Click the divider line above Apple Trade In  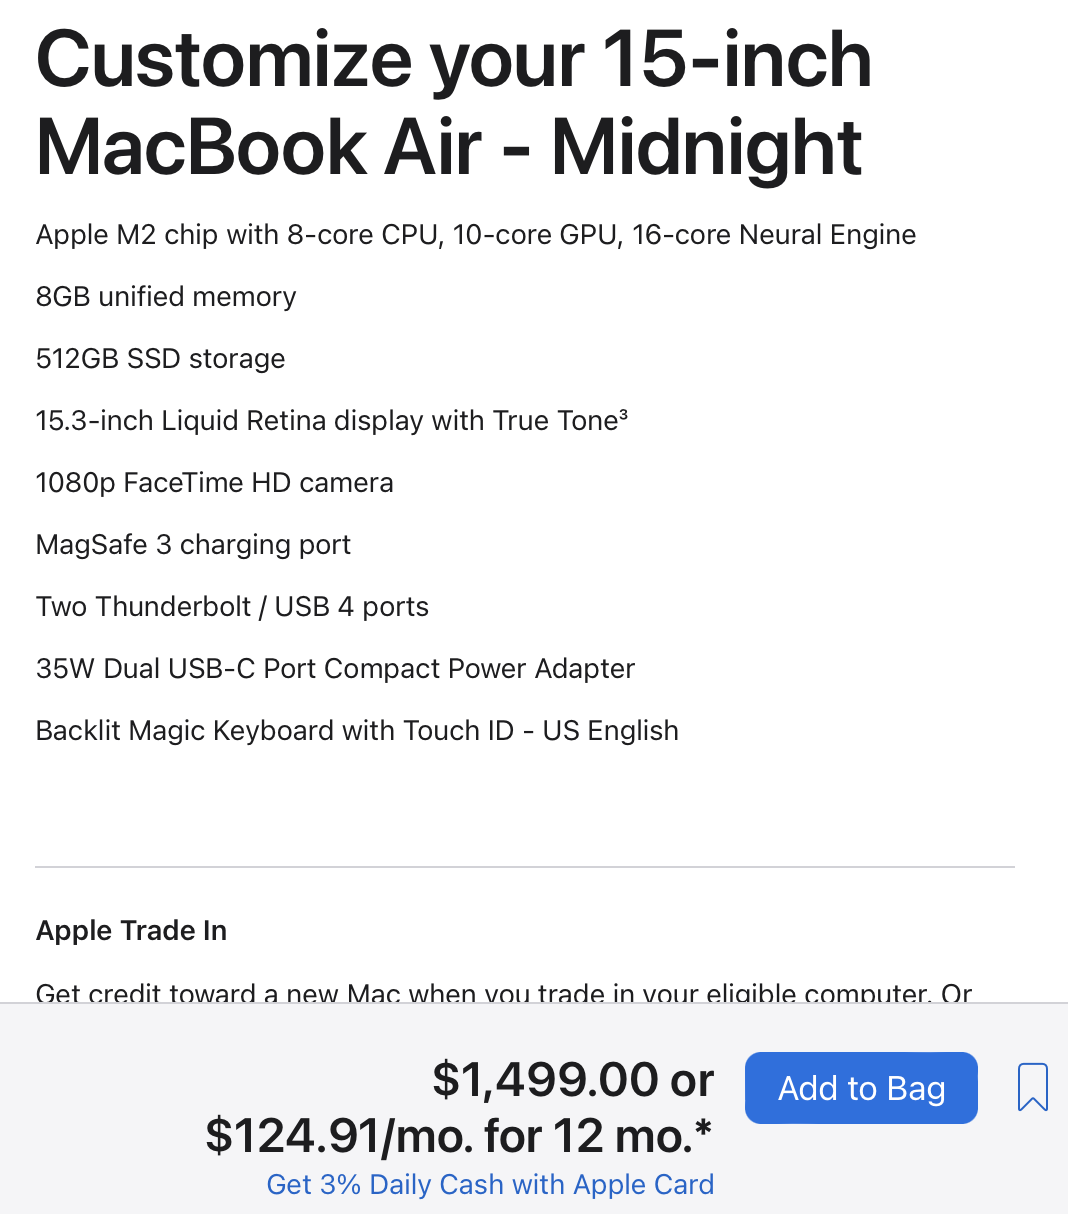[x=525, y=866]
